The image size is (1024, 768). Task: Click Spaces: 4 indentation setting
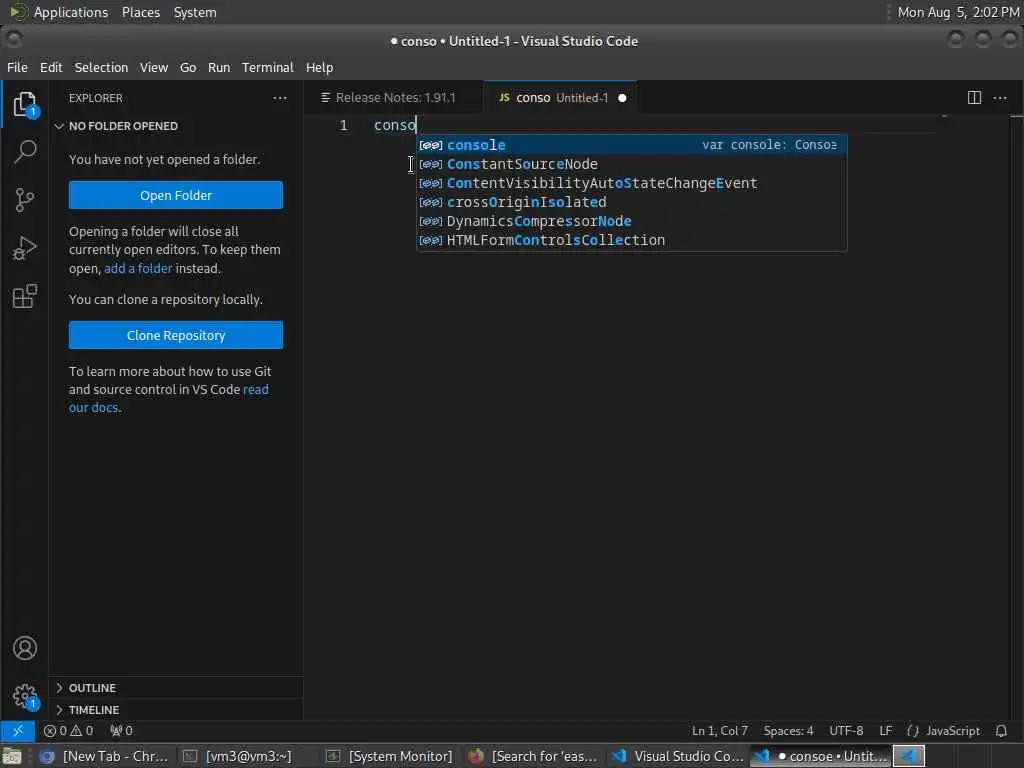click(x=788, y=731)
